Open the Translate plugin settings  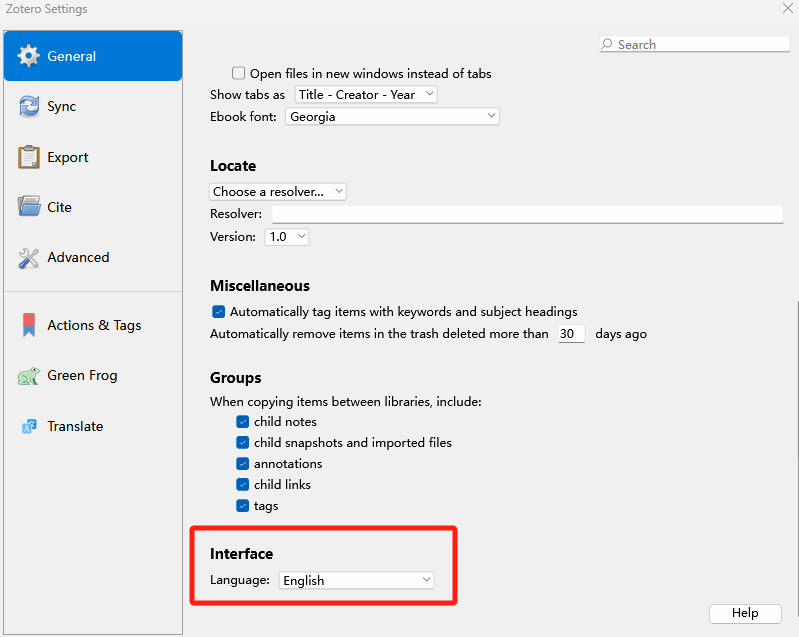click(93, 426)
